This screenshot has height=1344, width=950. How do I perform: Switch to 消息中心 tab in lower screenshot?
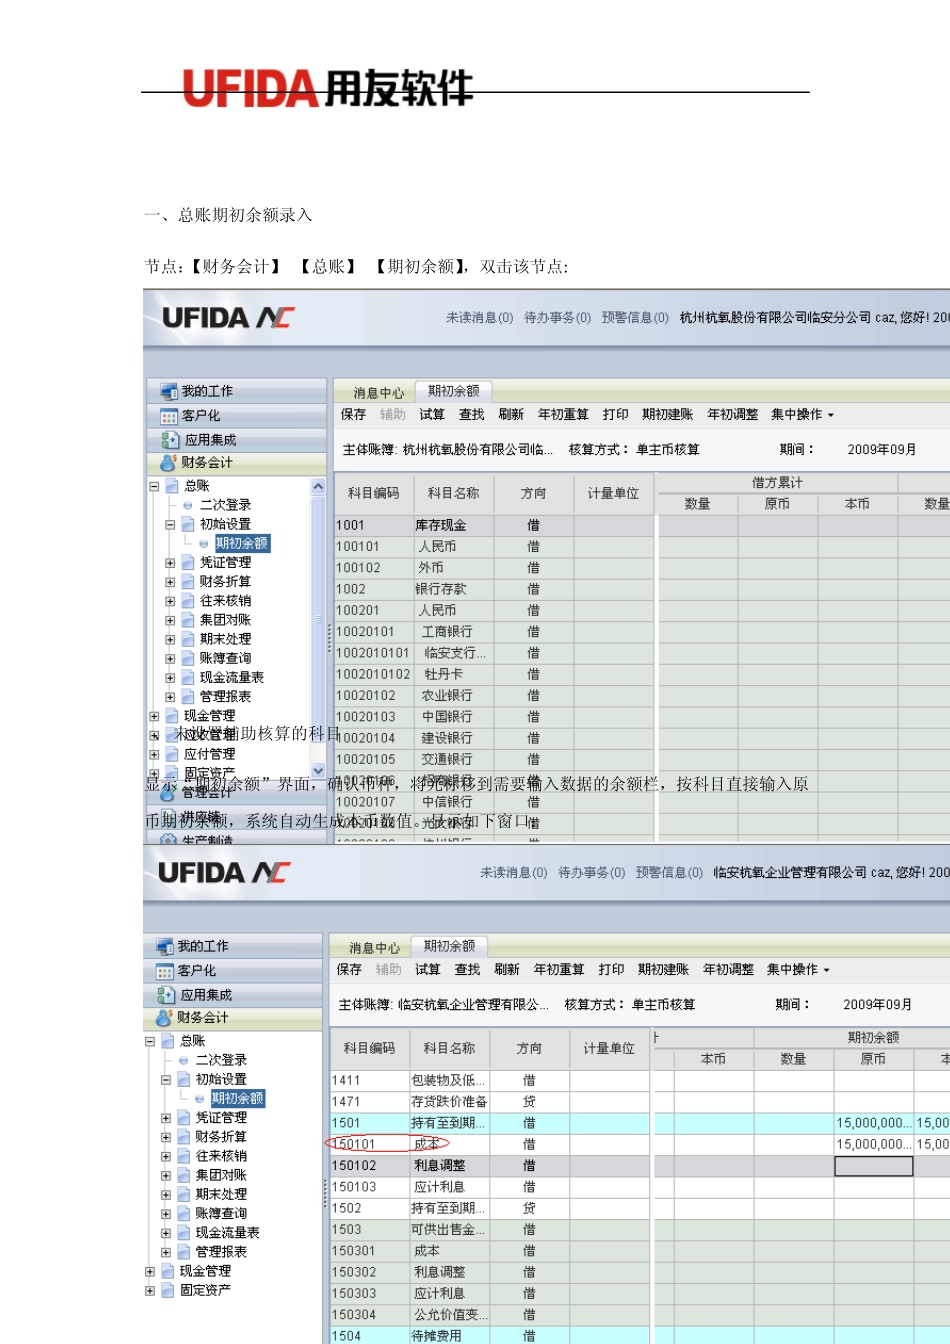pyautogui.click(x=374, y=948)
